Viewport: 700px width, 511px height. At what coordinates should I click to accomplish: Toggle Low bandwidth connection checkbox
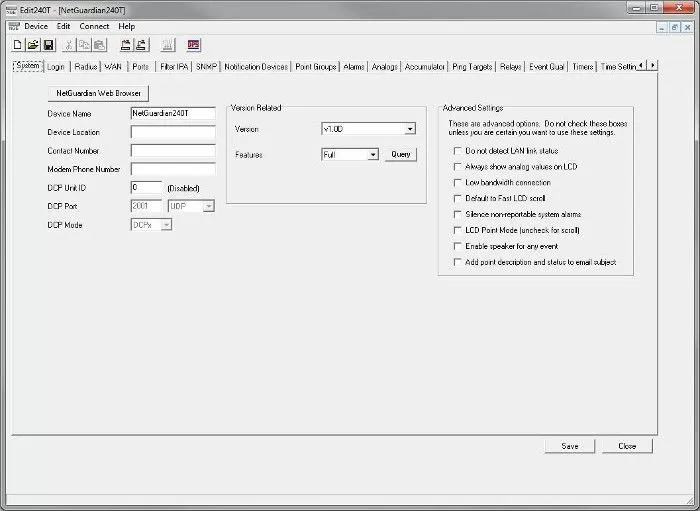tap(457, 183)
